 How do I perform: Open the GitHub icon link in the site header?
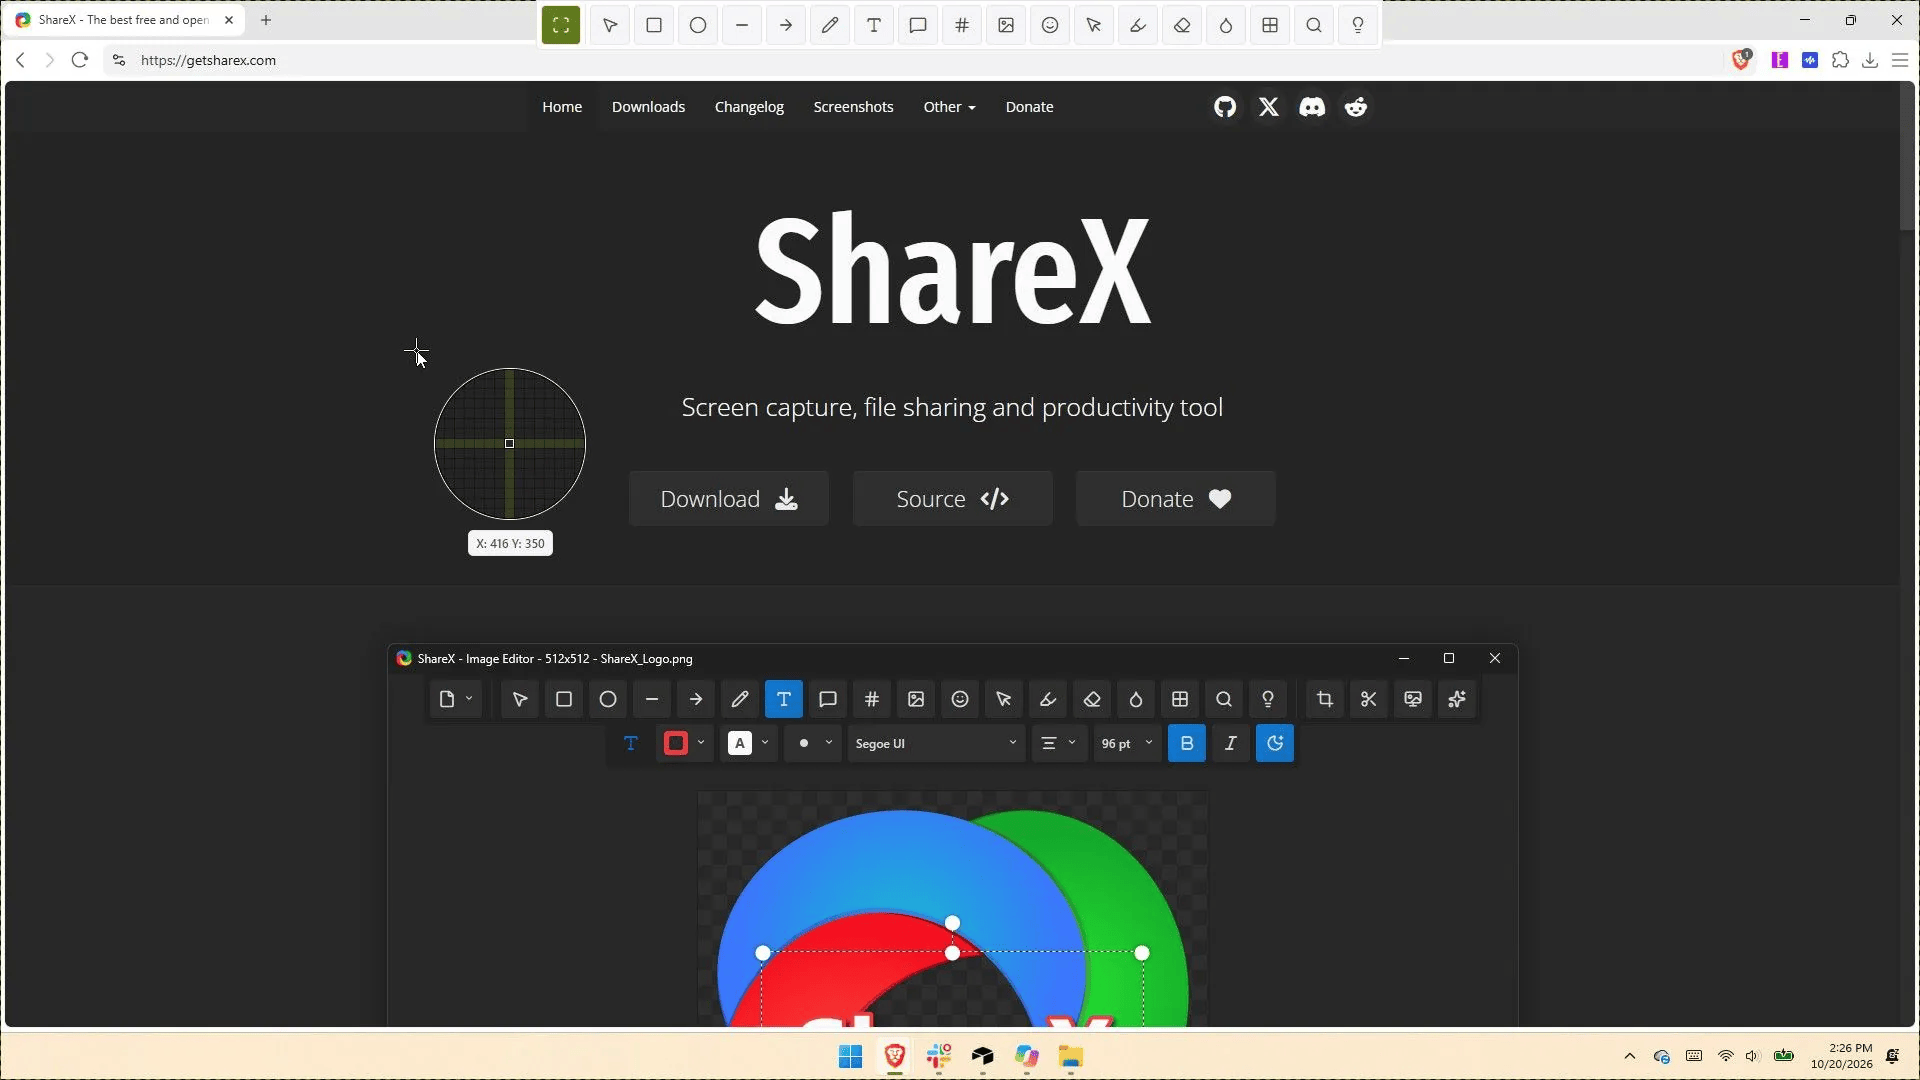[x=1225, y=107]
